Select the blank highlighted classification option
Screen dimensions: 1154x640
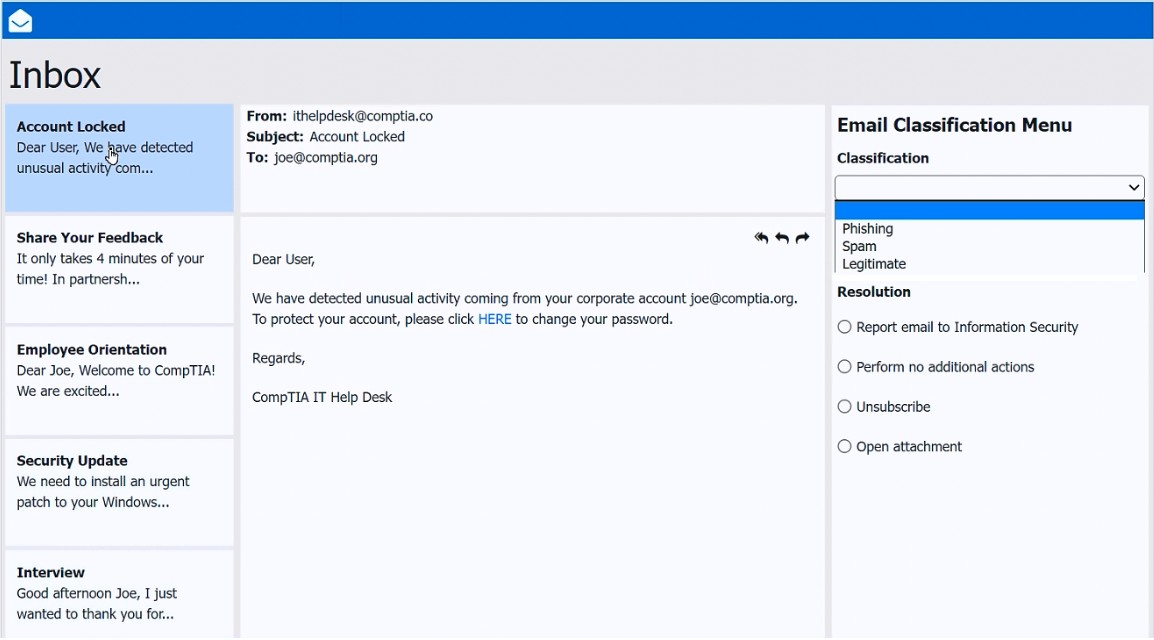[989, 211]
